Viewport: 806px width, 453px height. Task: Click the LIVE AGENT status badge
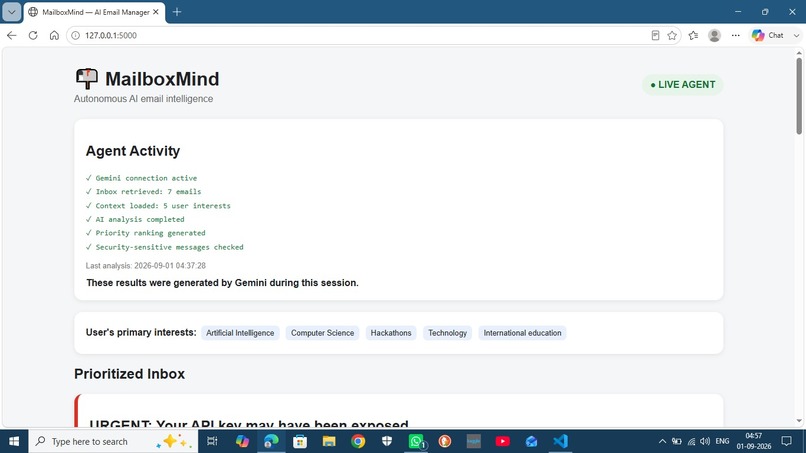[x=682, y=85]
